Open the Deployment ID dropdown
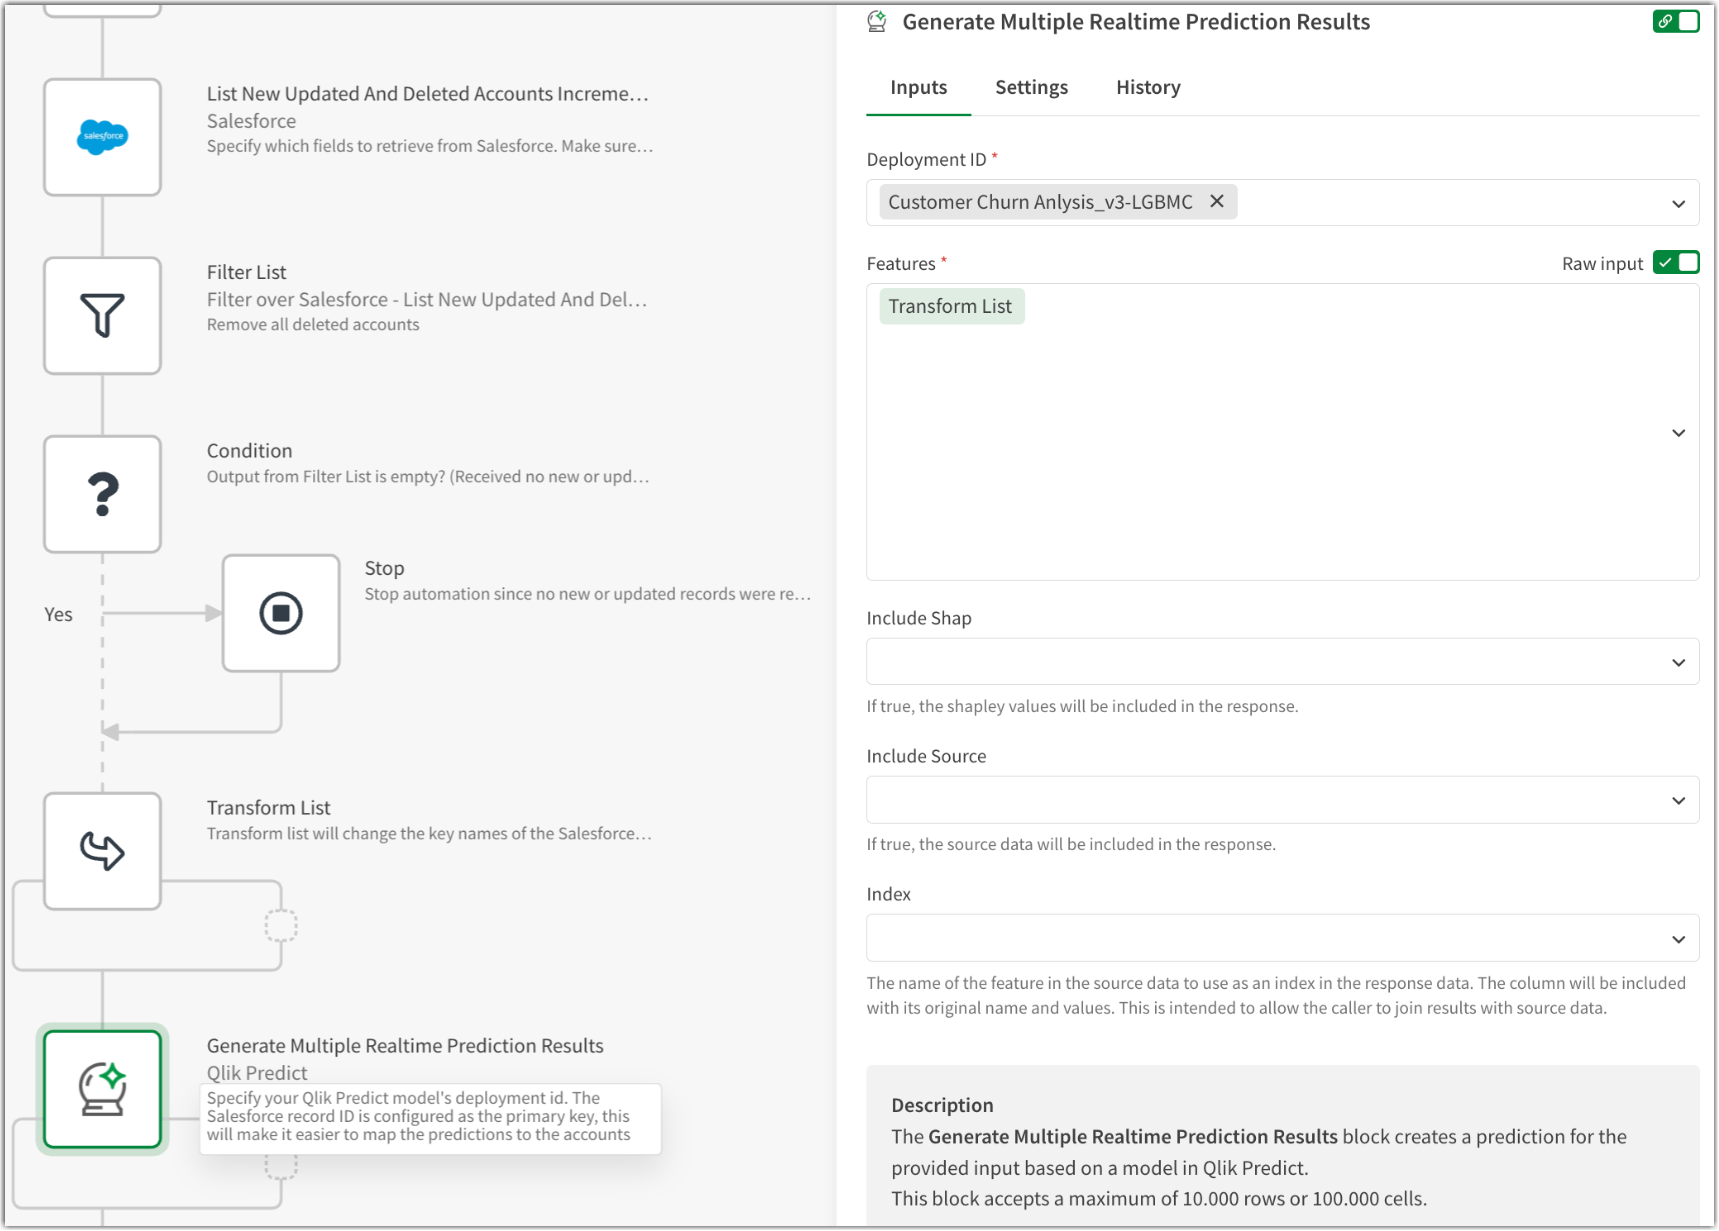Image resolution: width=1719 pixels, height=1231 pixels. (x=1678, y=202)
